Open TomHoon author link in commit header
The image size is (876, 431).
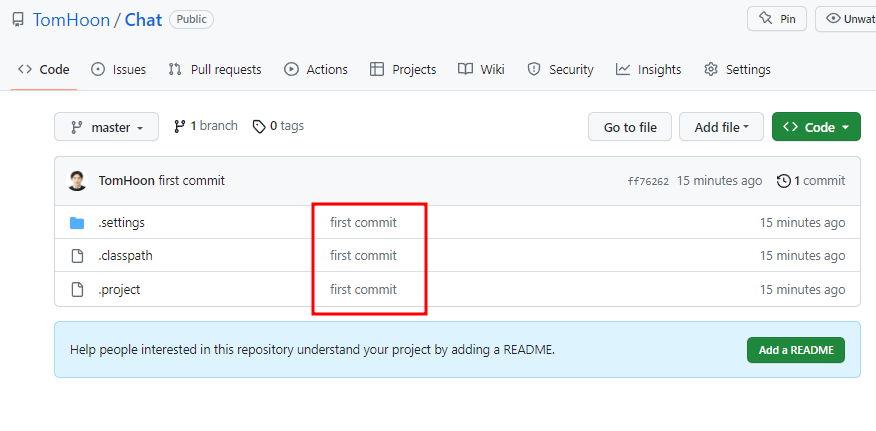click(x=127, y=181)
